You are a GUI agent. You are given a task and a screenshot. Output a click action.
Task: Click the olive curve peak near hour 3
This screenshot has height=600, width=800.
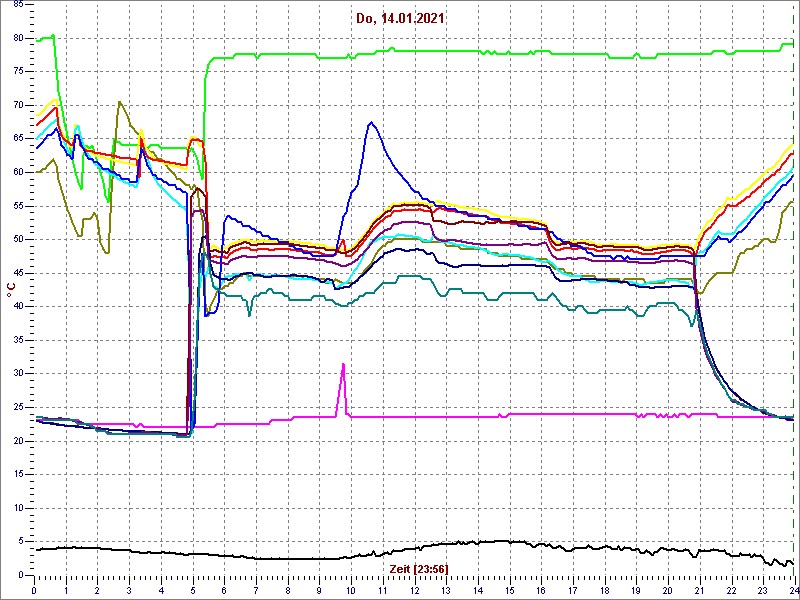click(119, 102)
